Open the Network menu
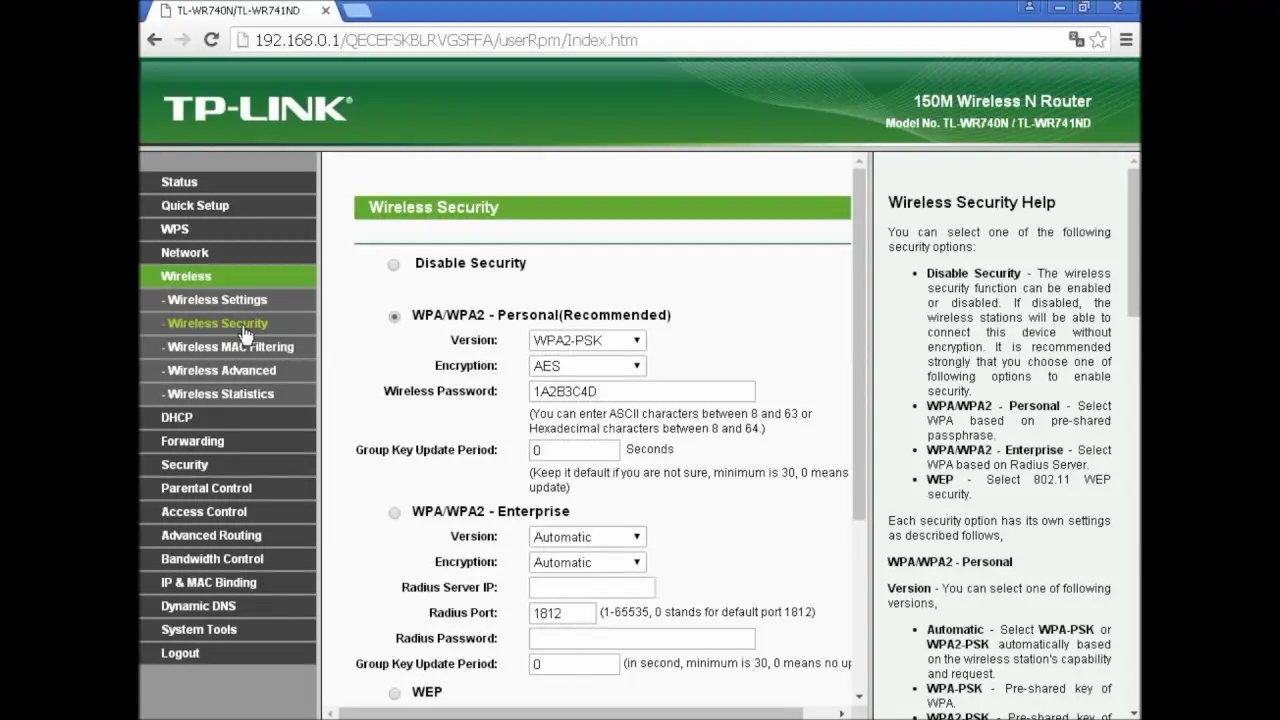 click(228, 253)
